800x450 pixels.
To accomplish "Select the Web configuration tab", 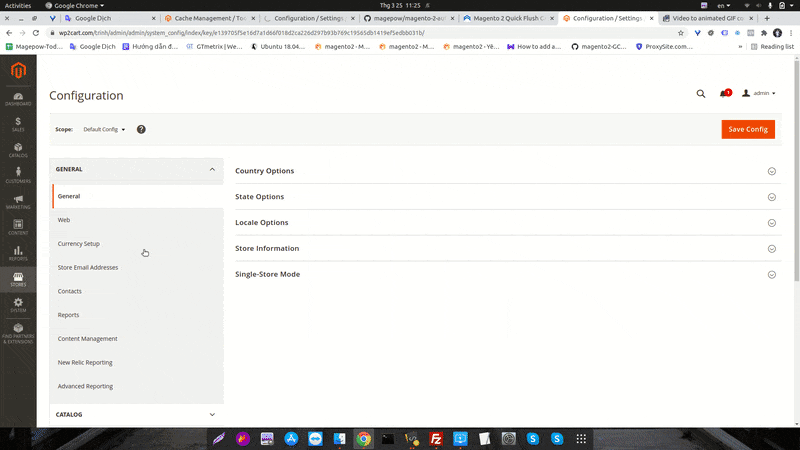I will coord(64,220).
